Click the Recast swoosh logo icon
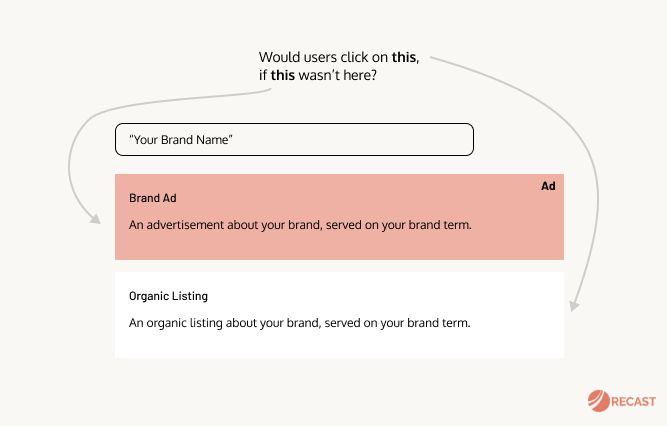Screen dimensions: 667x426 (x=599, y=401)
